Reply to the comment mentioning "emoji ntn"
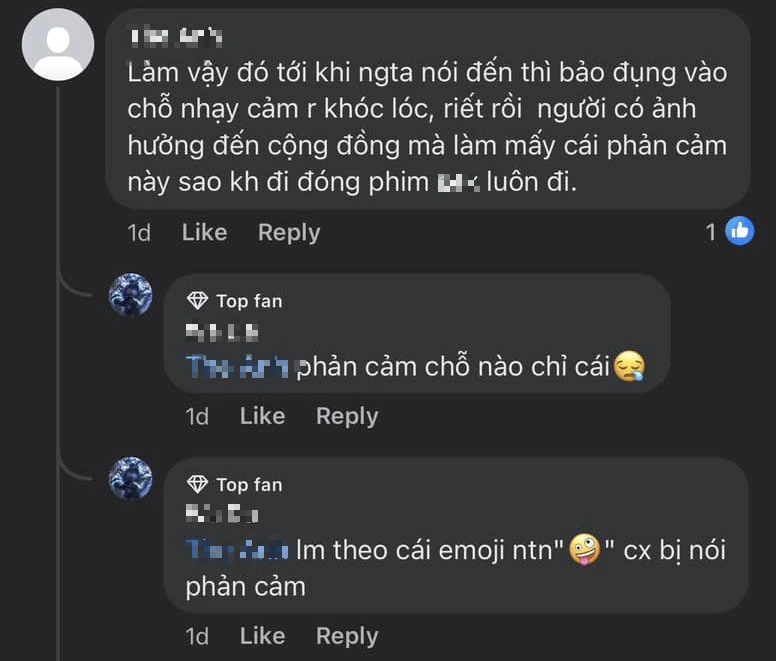 coord(347,636)
